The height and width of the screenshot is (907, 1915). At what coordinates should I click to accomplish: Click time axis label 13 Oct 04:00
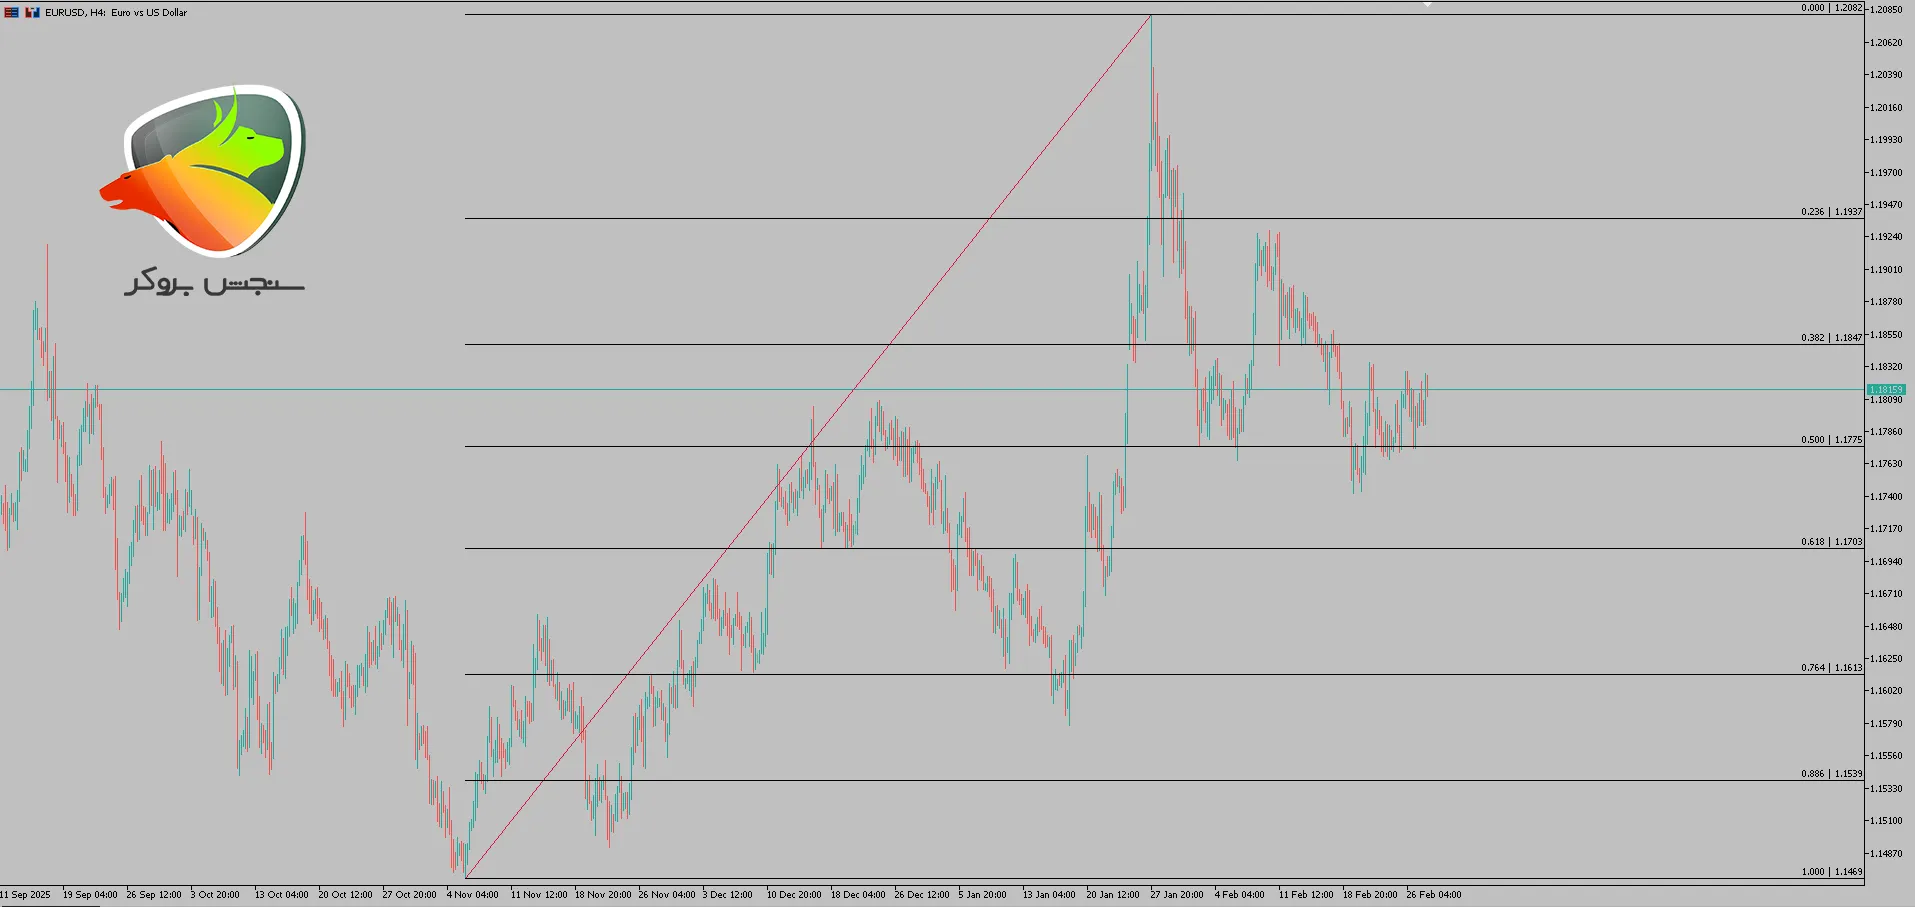[x=282, y=895]
